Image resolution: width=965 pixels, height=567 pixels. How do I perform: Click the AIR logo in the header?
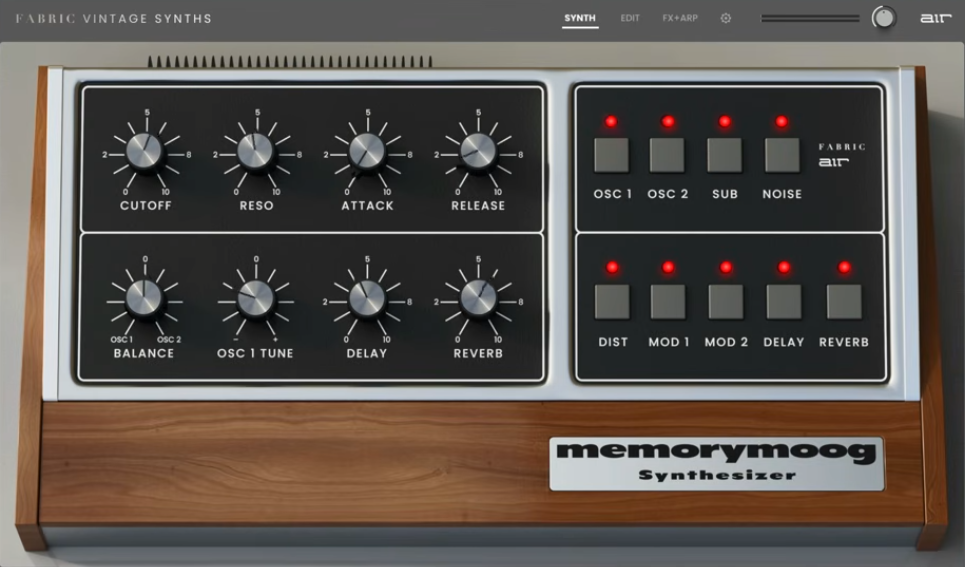(x=935, y=18)
